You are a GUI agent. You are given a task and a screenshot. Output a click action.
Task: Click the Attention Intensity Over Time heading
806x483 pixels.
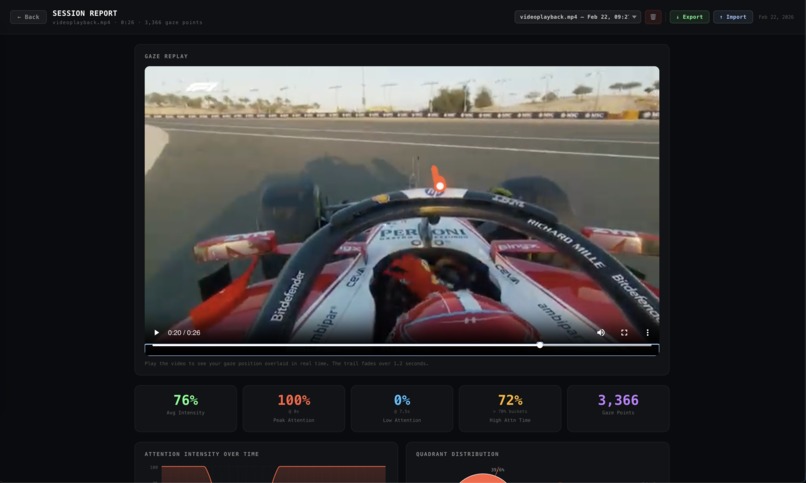point(202,454)
